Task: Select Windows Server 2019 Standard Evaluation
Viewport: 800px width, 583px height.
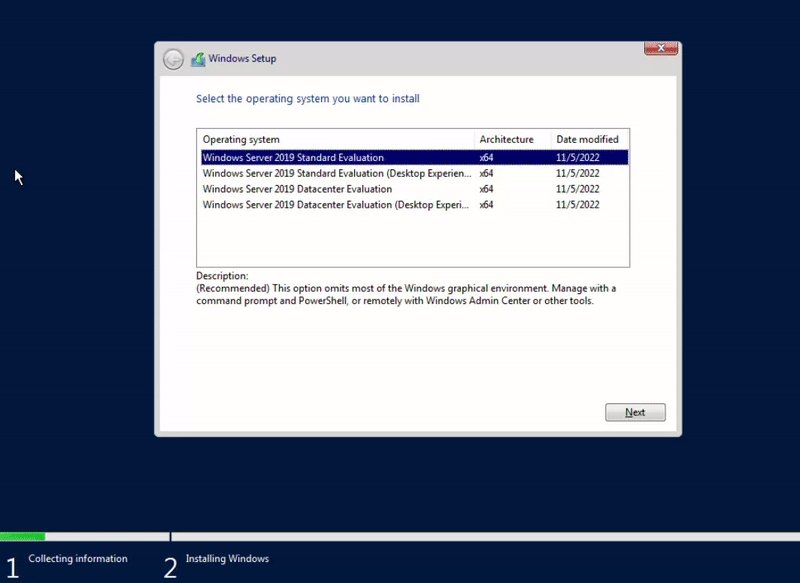Action: pyautogui.click(x=293, y=158)
